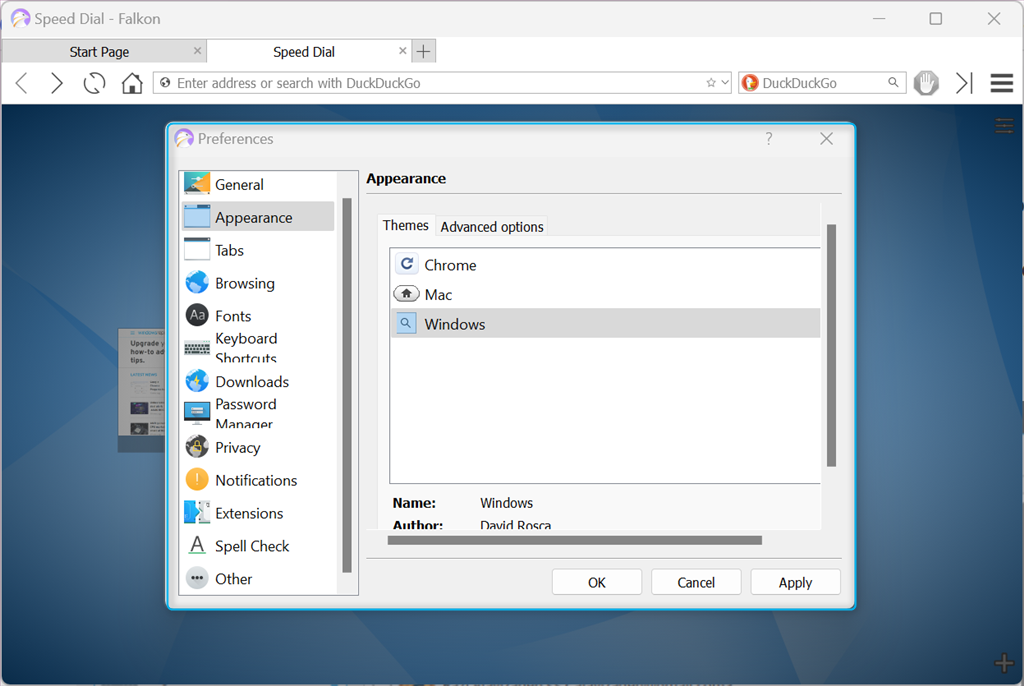Open the Speed Dial settings icon
Screen dimensions: 1024x686
pos(1004,125)
